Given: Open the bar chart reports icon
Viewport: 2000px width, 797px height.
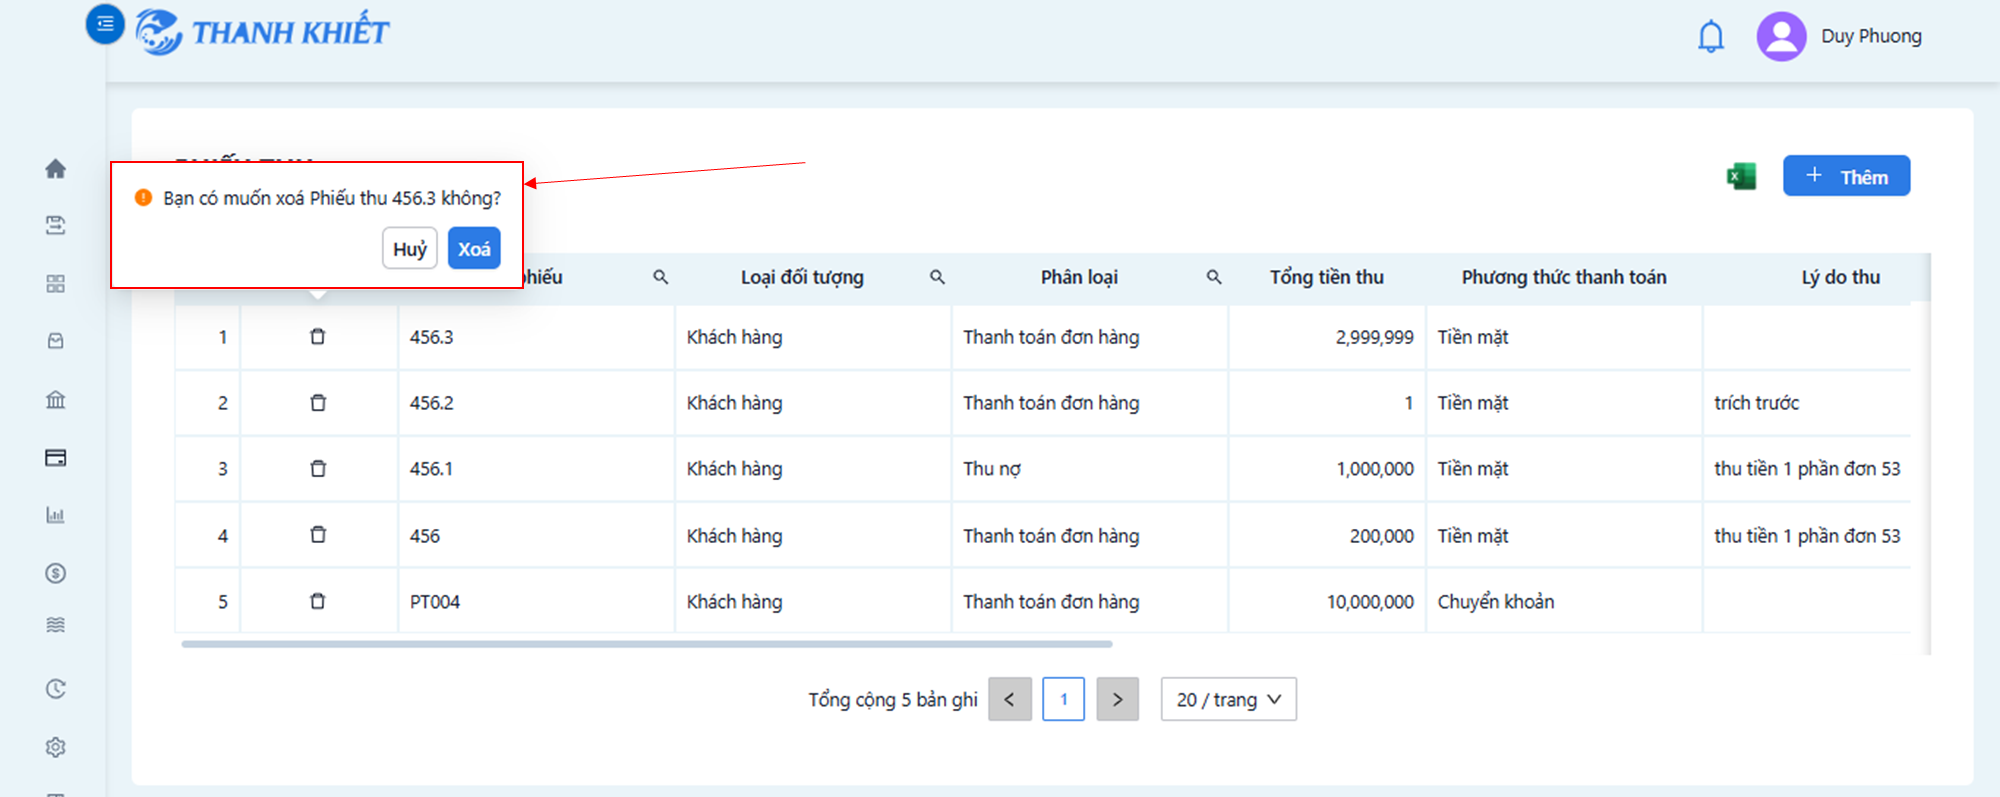Looking at the screenshot, I should tap(56, 515).
